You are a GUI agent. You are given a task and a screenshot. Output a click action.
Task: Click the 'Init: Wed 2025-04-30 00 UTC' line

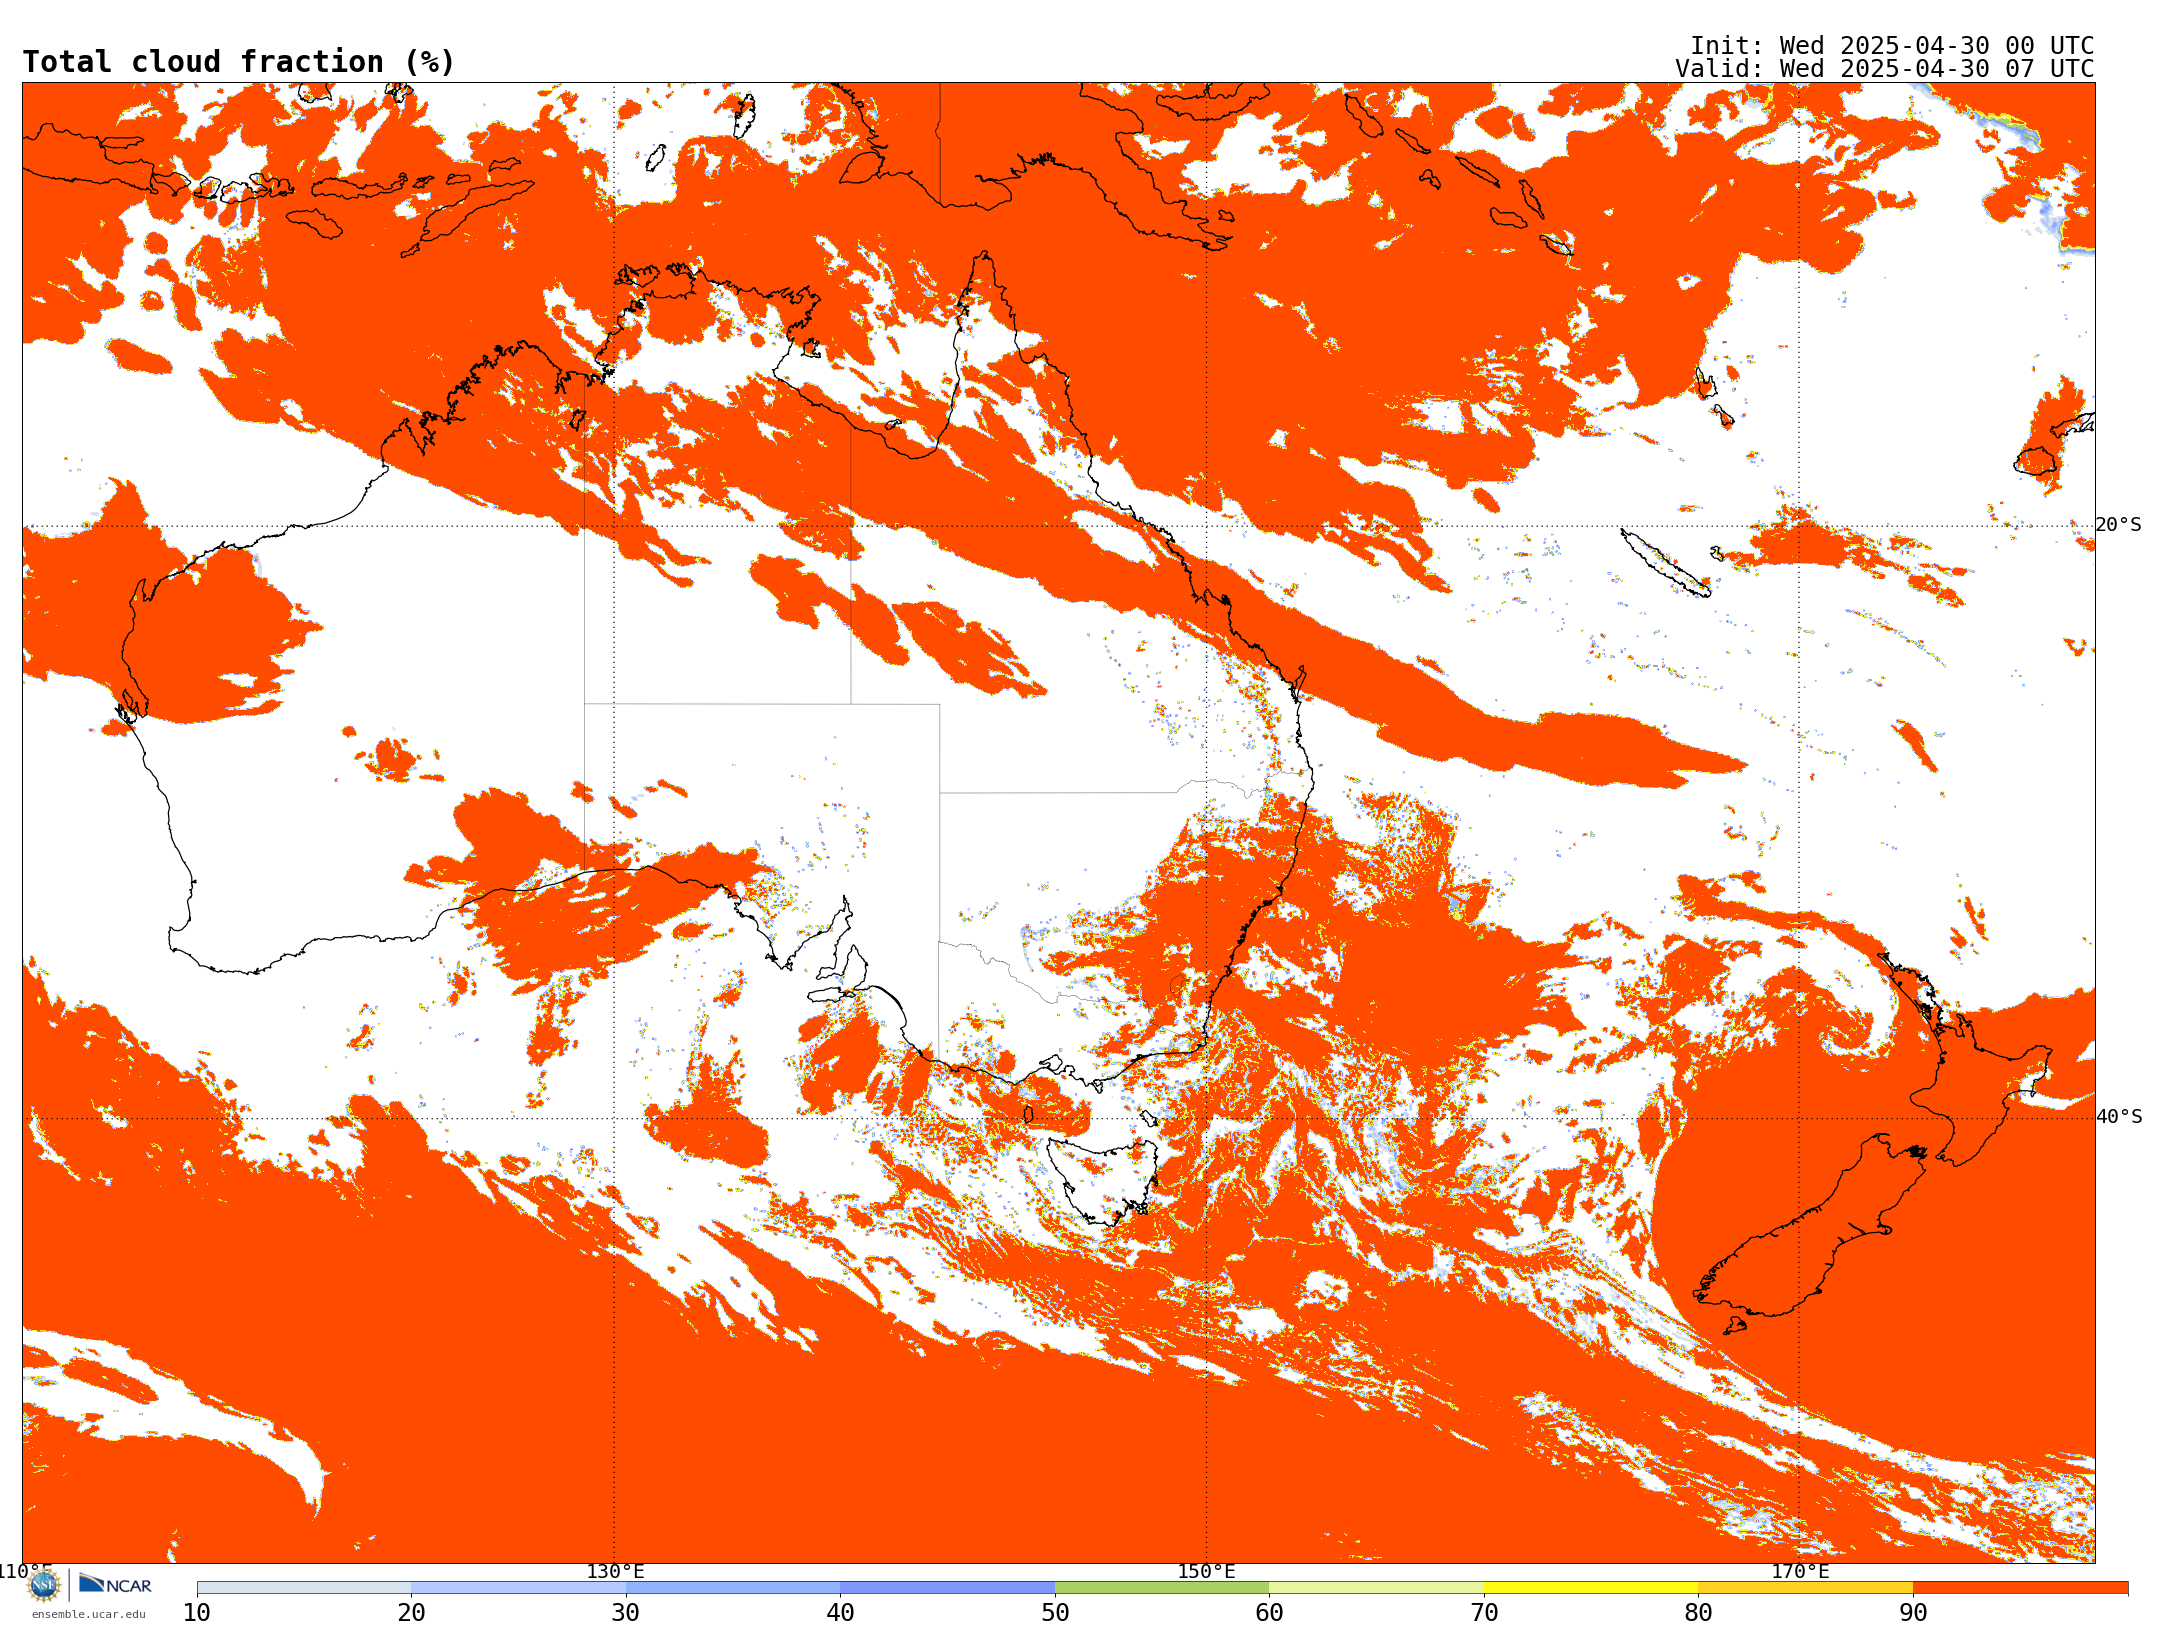coord(1891,46)
